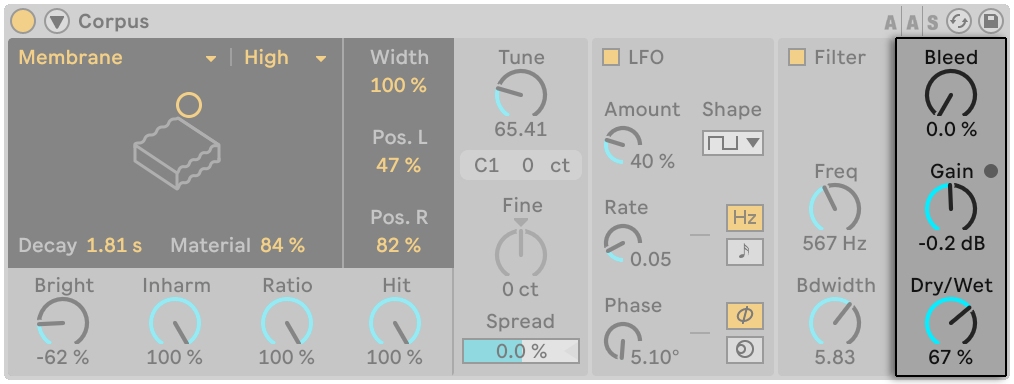Click the C1 note field
The height and width of the screenshot is (384, 1014).
486,165
